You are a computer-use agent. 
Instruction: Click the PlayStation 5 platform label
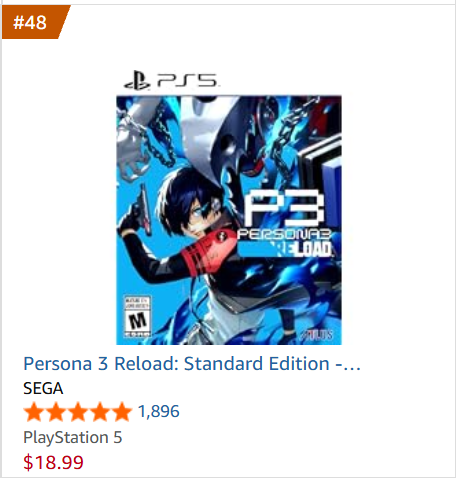[x=73, y=438]
